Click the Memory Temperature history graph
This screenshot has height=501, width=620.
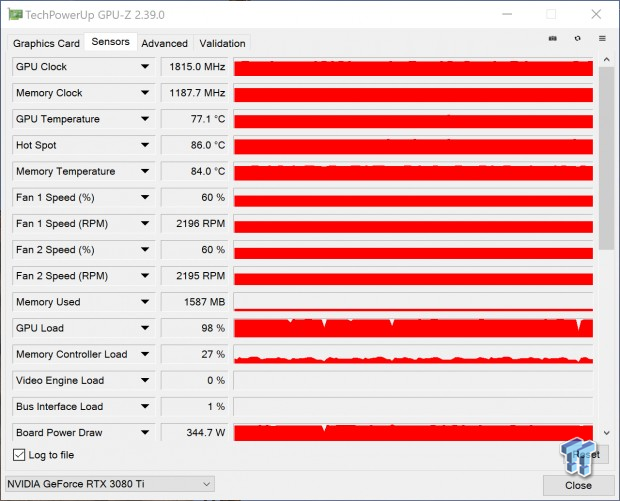pos(413,171)
